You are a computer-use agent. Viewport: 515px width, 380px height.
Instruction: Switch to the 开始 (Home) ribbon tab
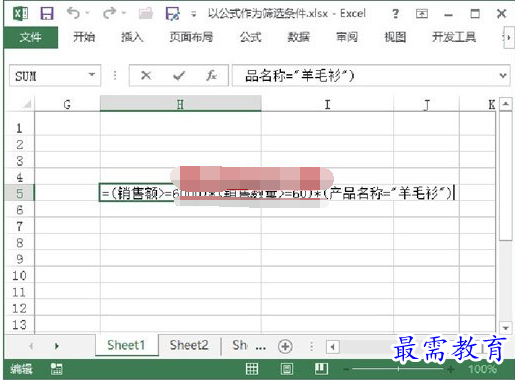coord(84,37)
